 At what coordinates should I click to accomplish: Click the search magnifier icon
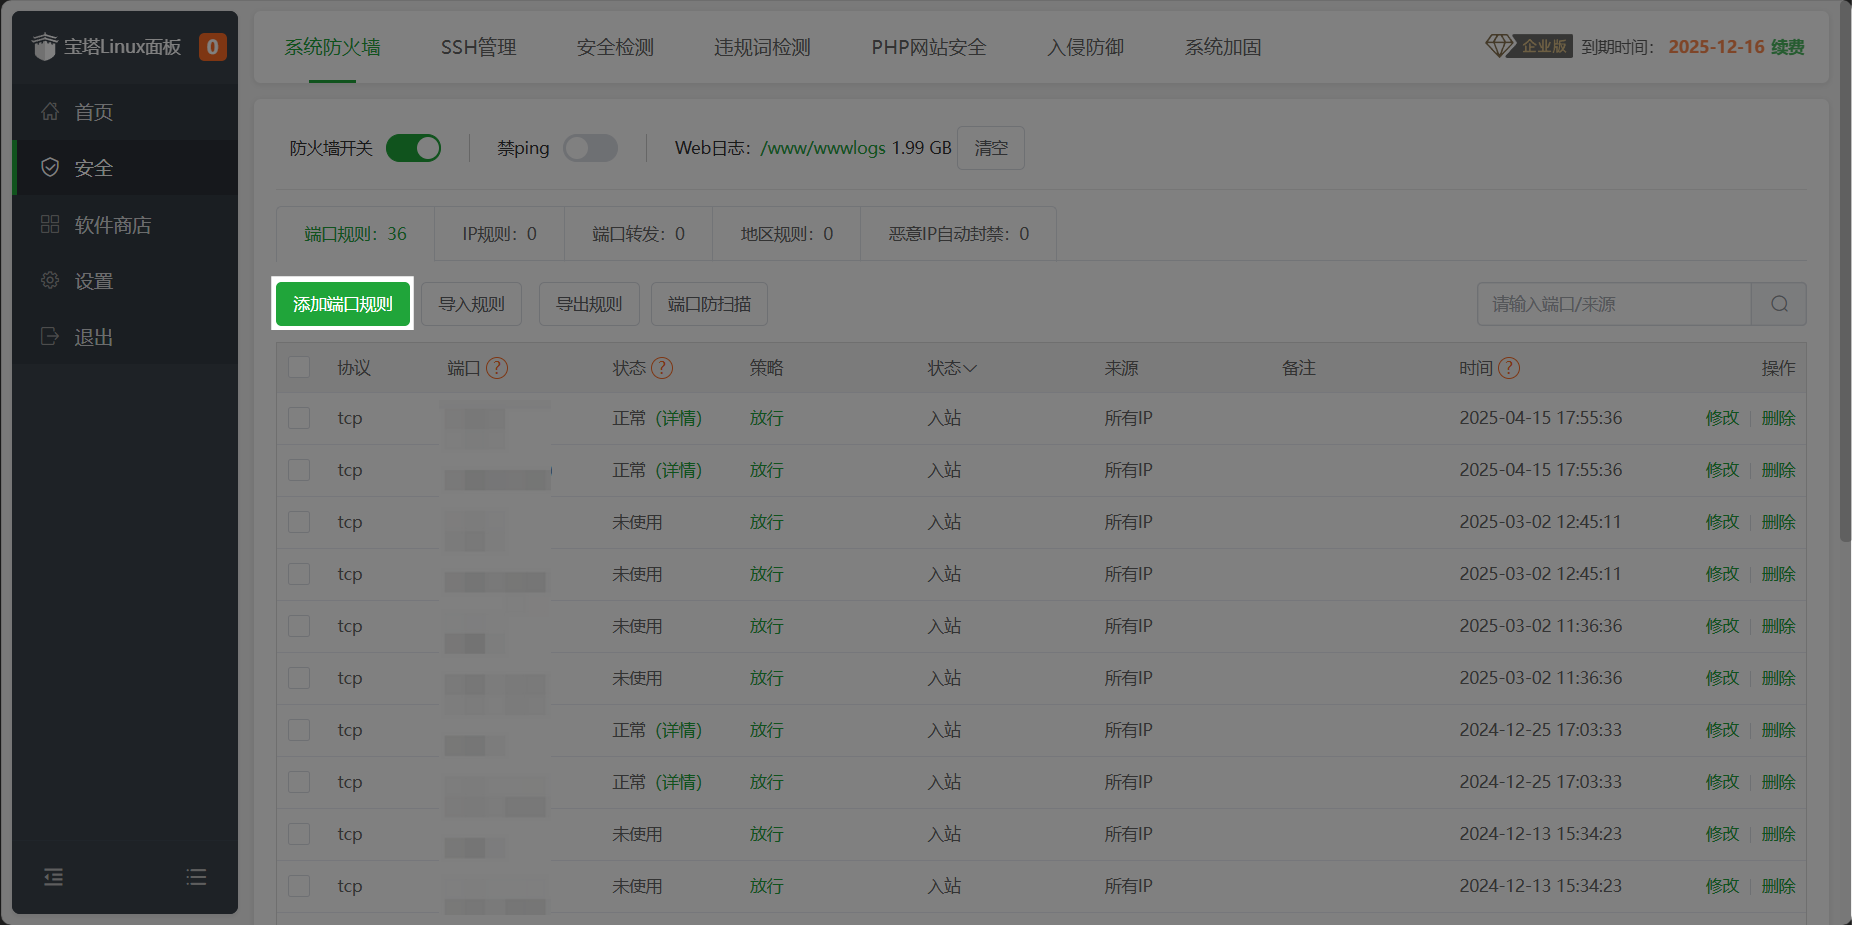[1779, 304]
